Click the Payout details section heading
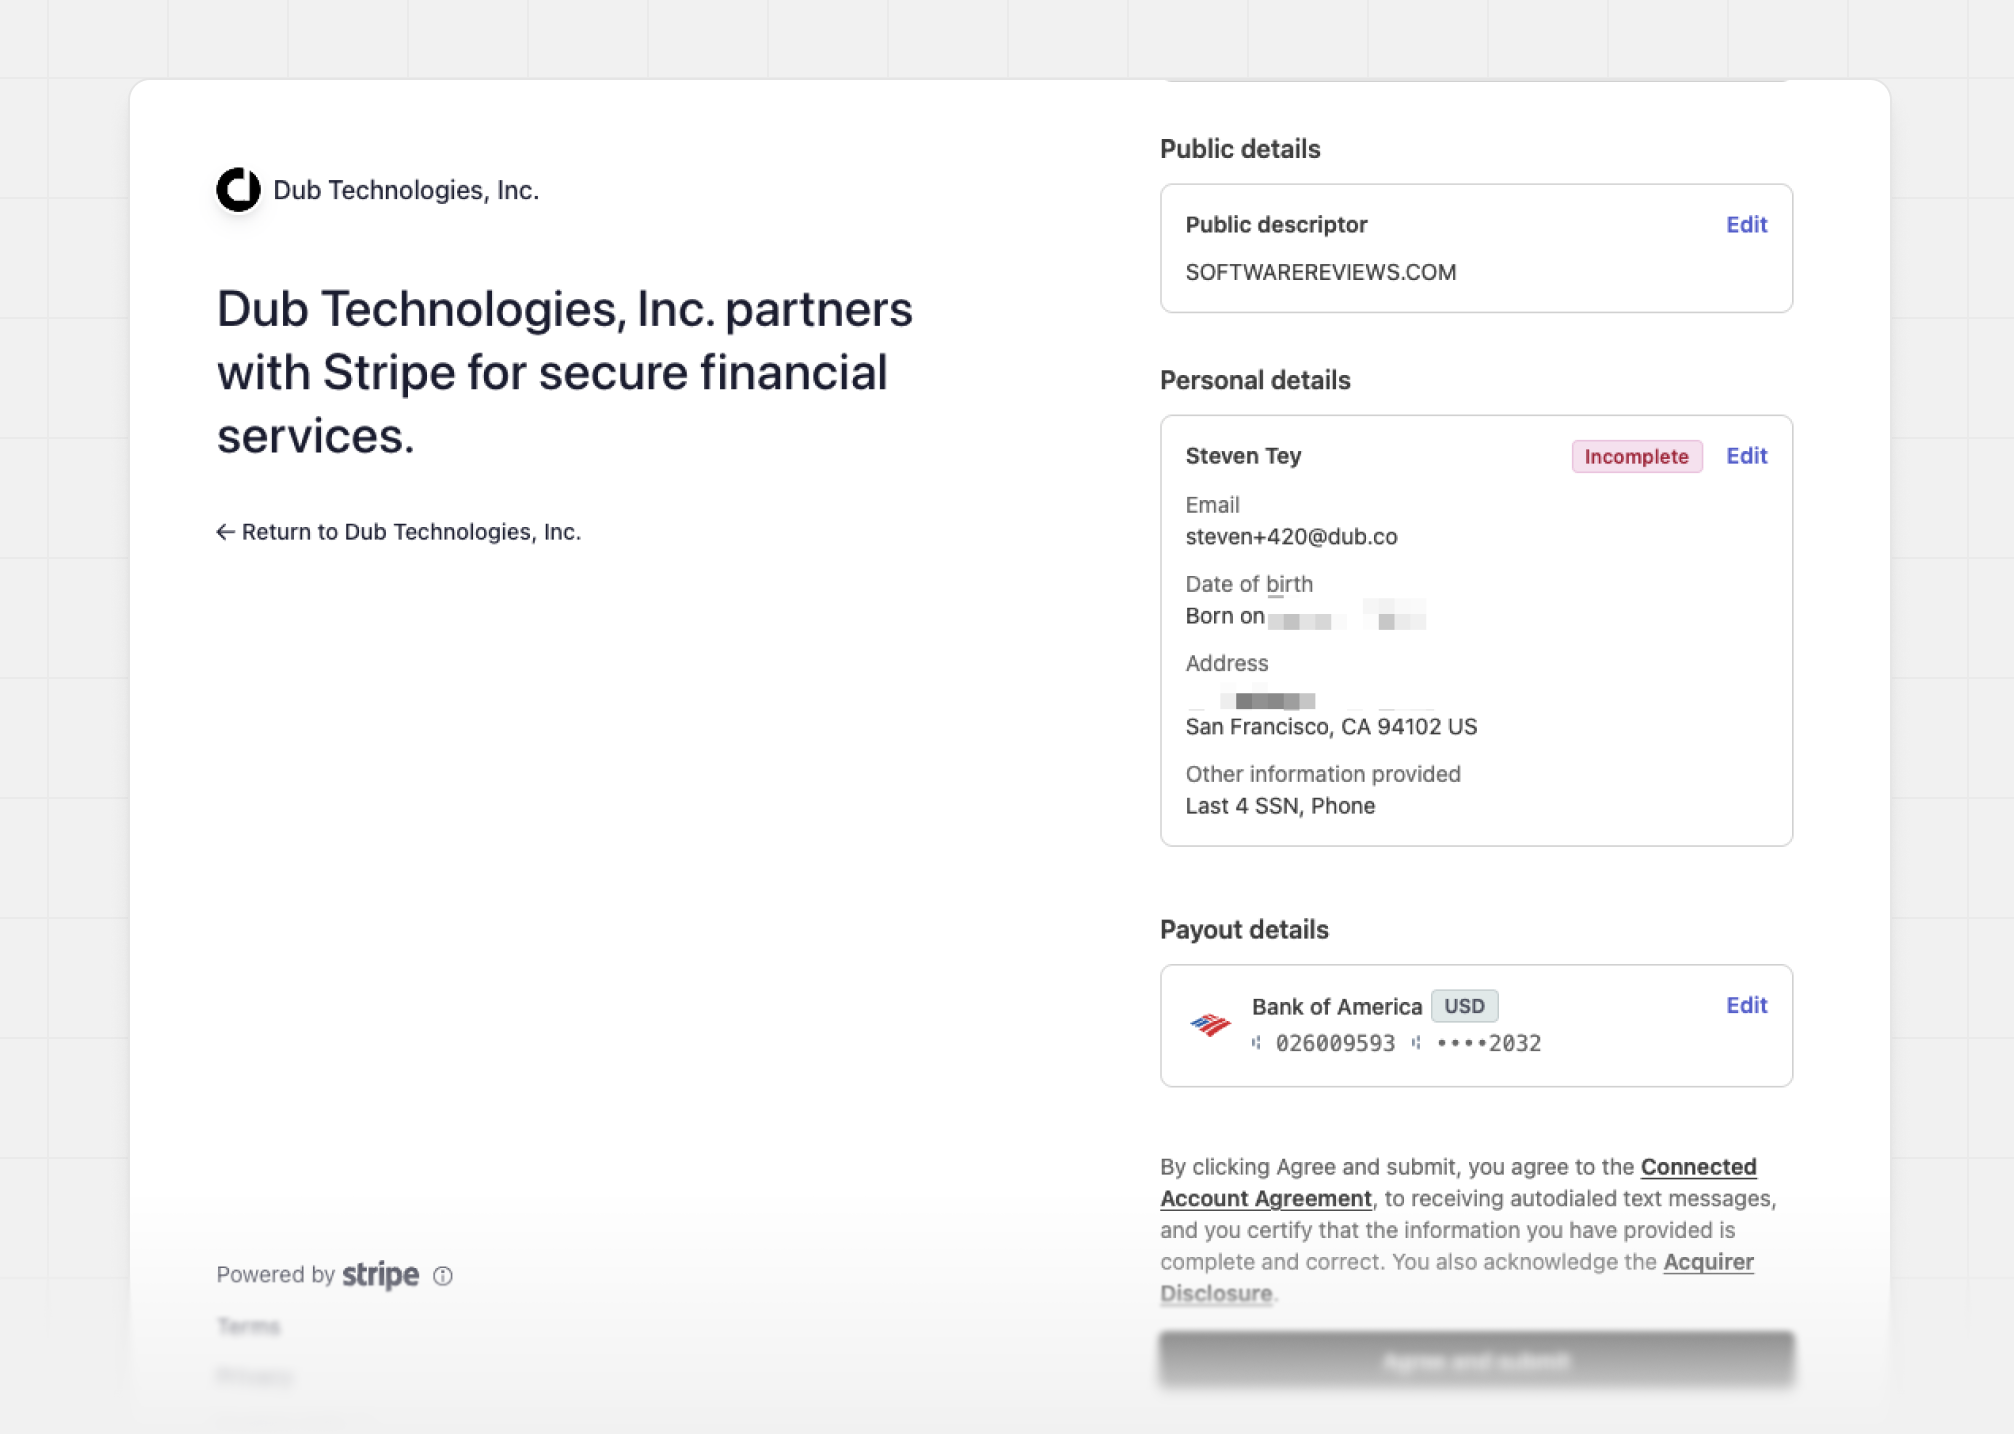Image resolution: width=2014 pixels, height=1434 pixels. point(1244,930)
